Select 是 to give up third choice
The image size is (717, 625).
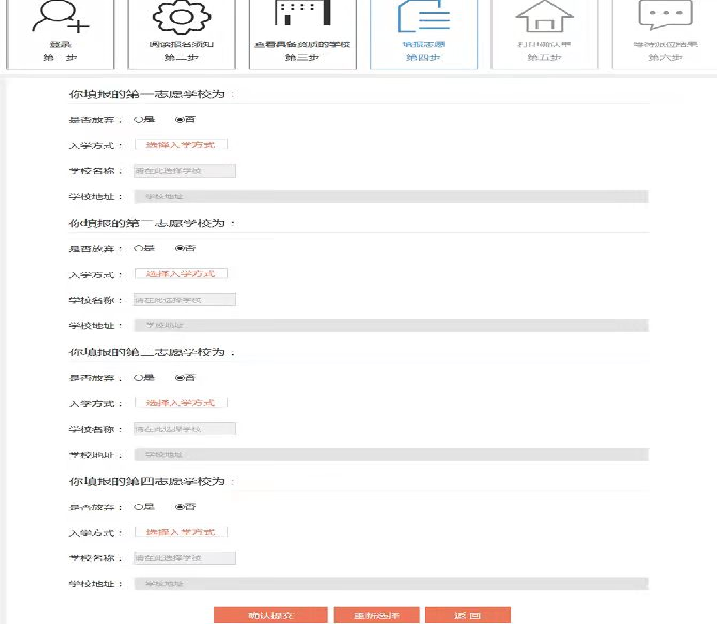pos(139,378)
